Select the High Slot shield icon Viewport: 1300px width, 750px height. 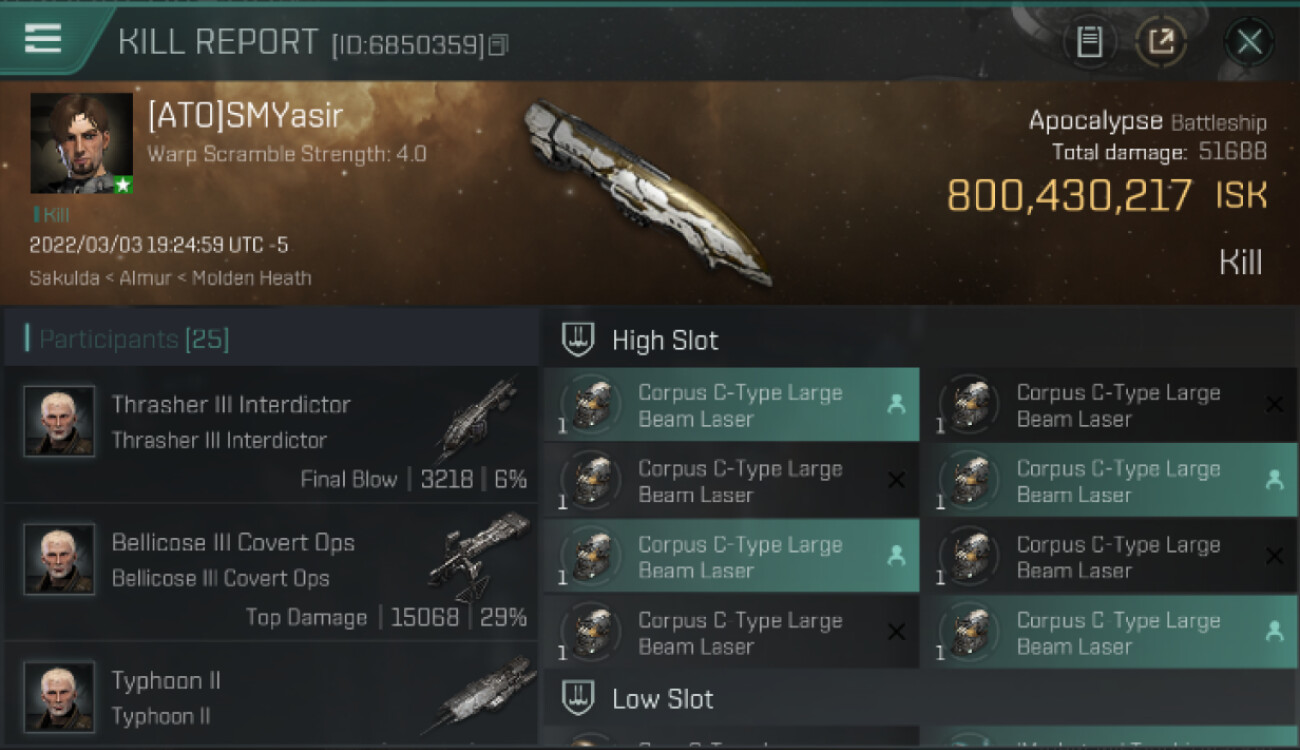tap(578, 340)
